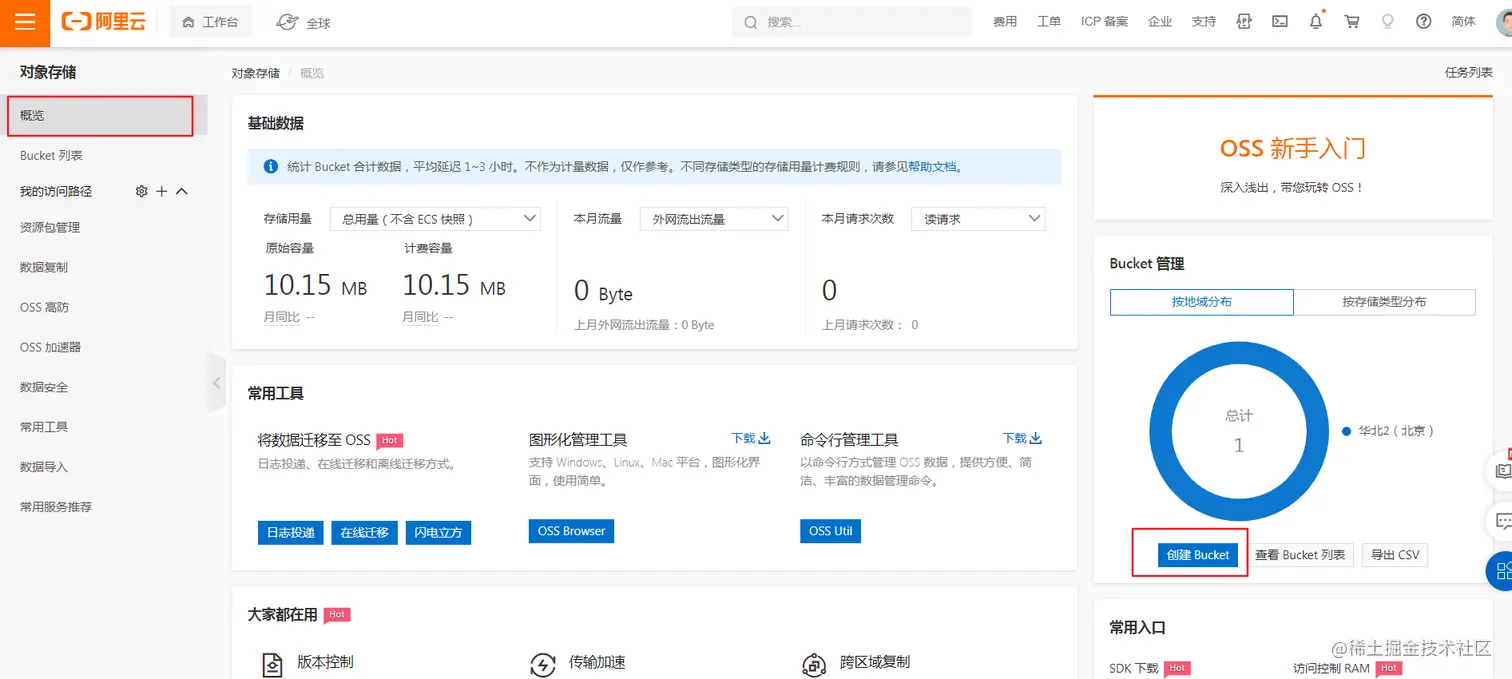
Task: Open 数据导入 in the sidebar
Action: (44, 467)
